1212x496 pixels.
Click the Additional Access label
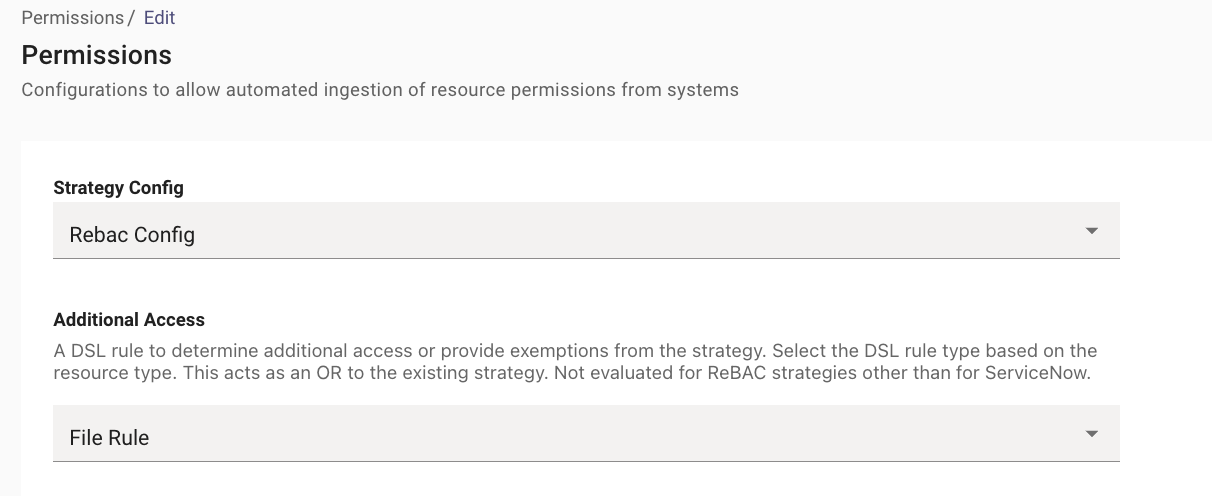coord(129,320)
